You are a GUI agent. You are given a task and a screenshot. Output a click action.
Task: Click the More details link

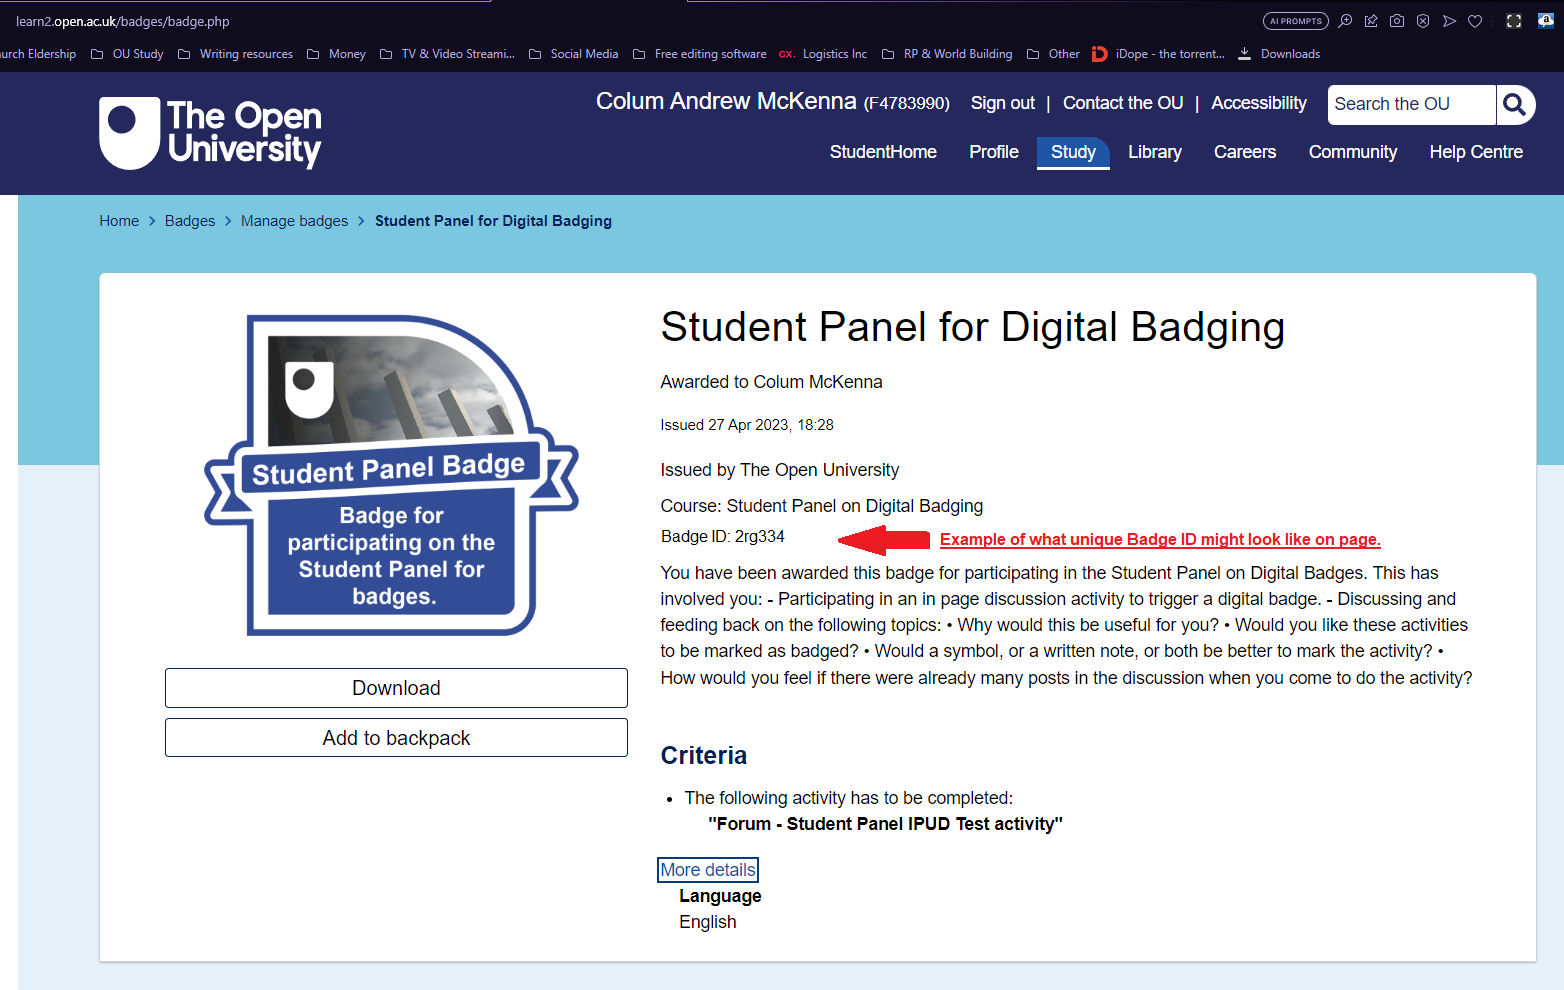(x=708, y=870)
